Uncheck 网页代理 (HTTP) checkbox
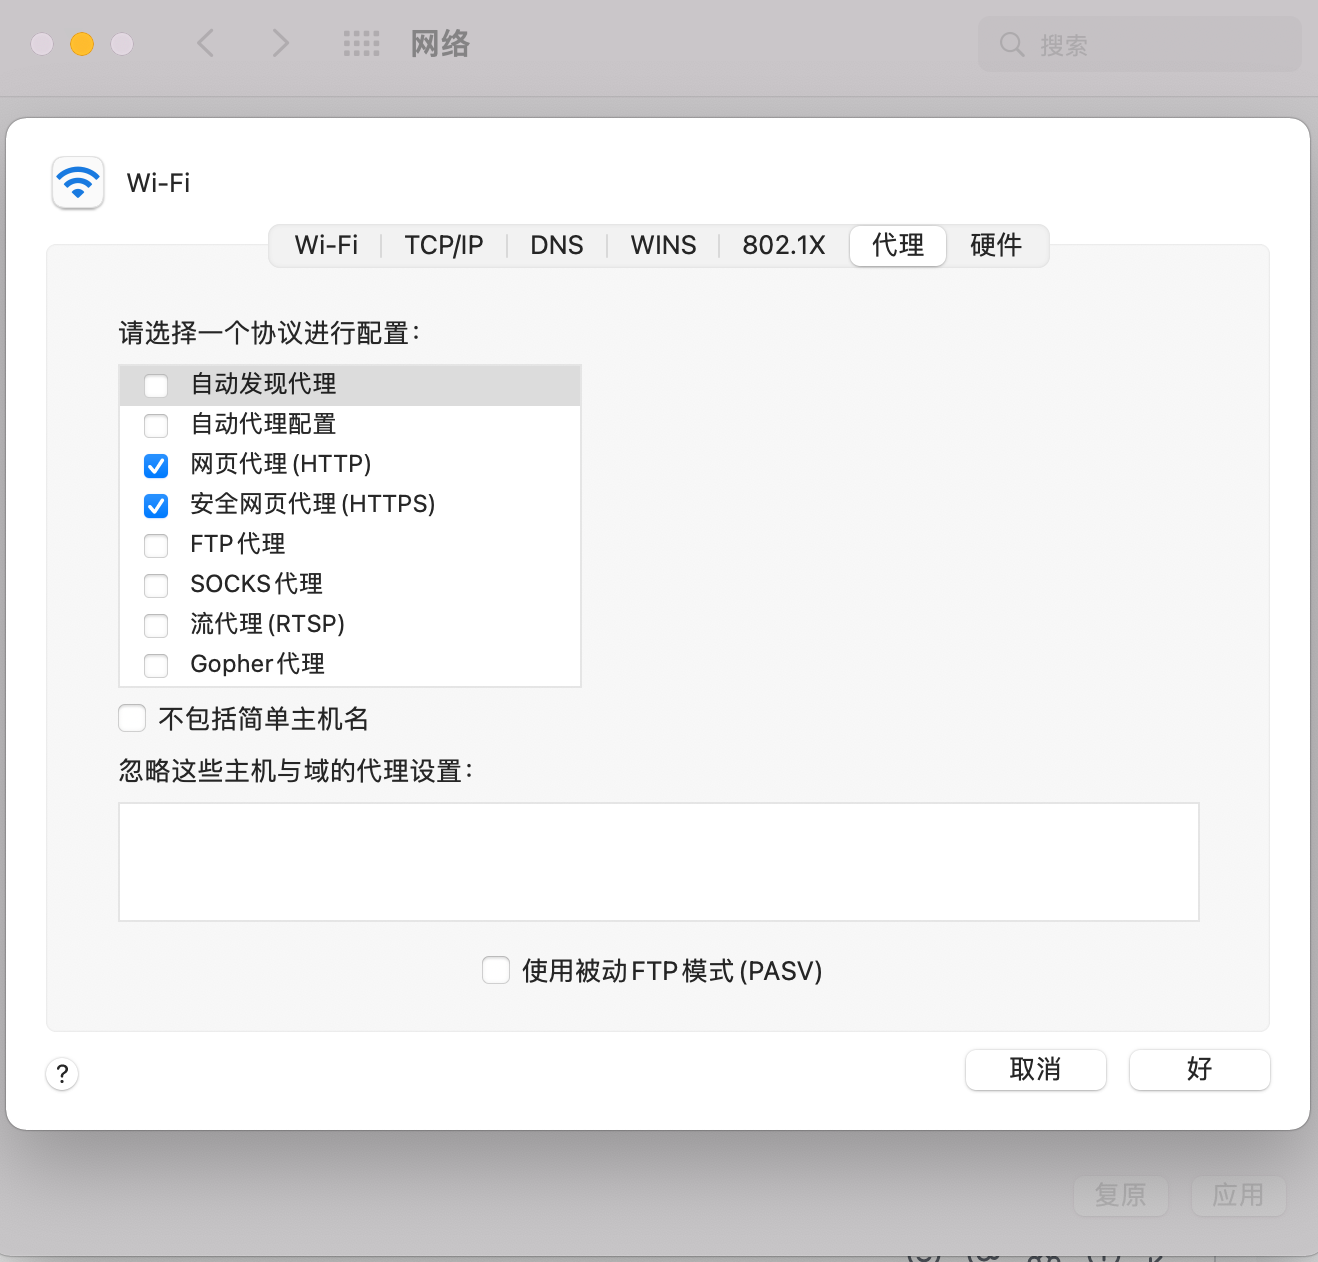 pos(156,466)
